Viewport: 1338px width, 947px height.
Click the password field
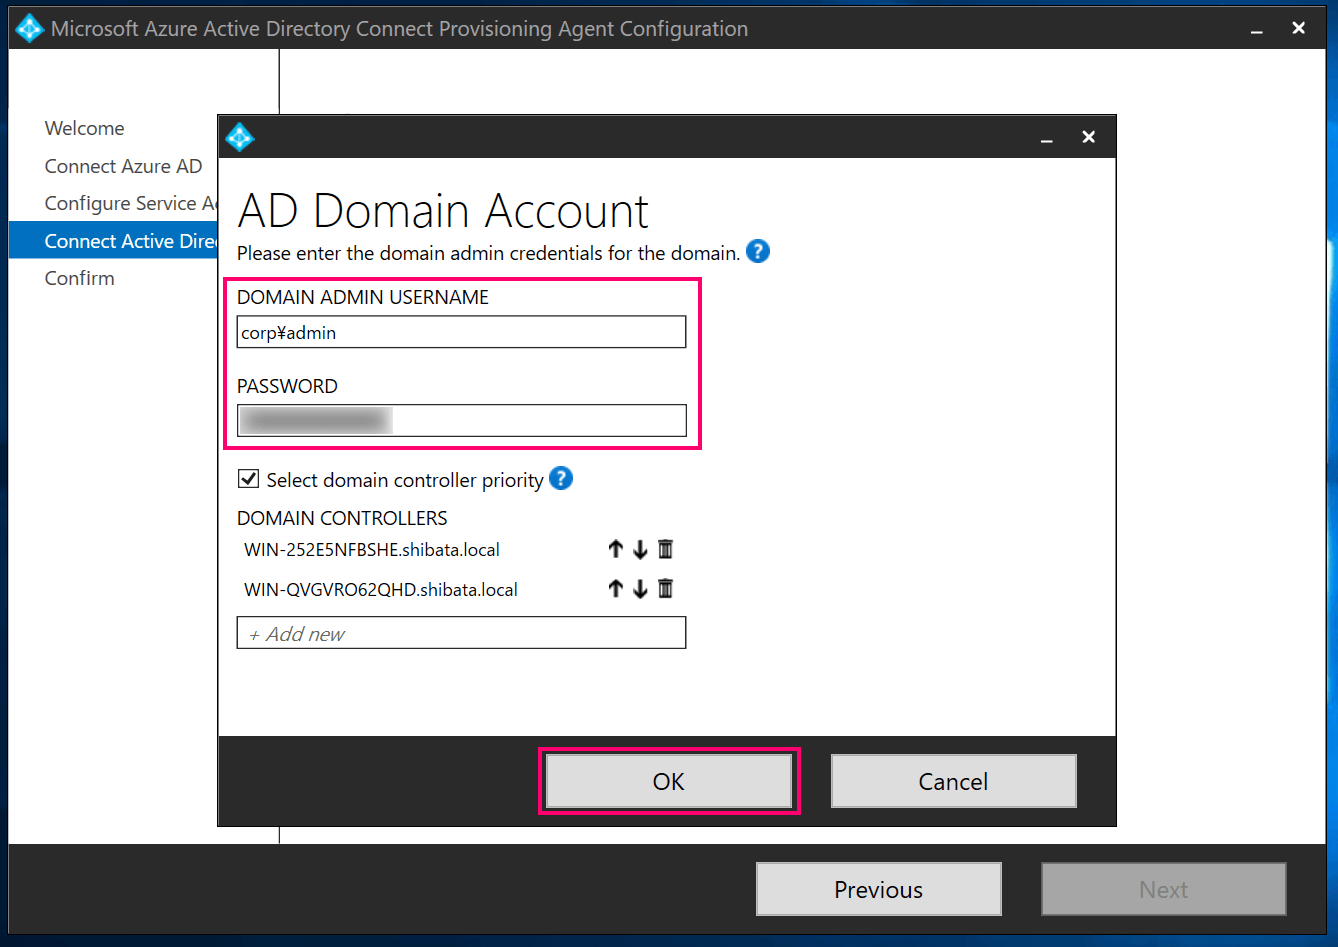coord(460,420)
